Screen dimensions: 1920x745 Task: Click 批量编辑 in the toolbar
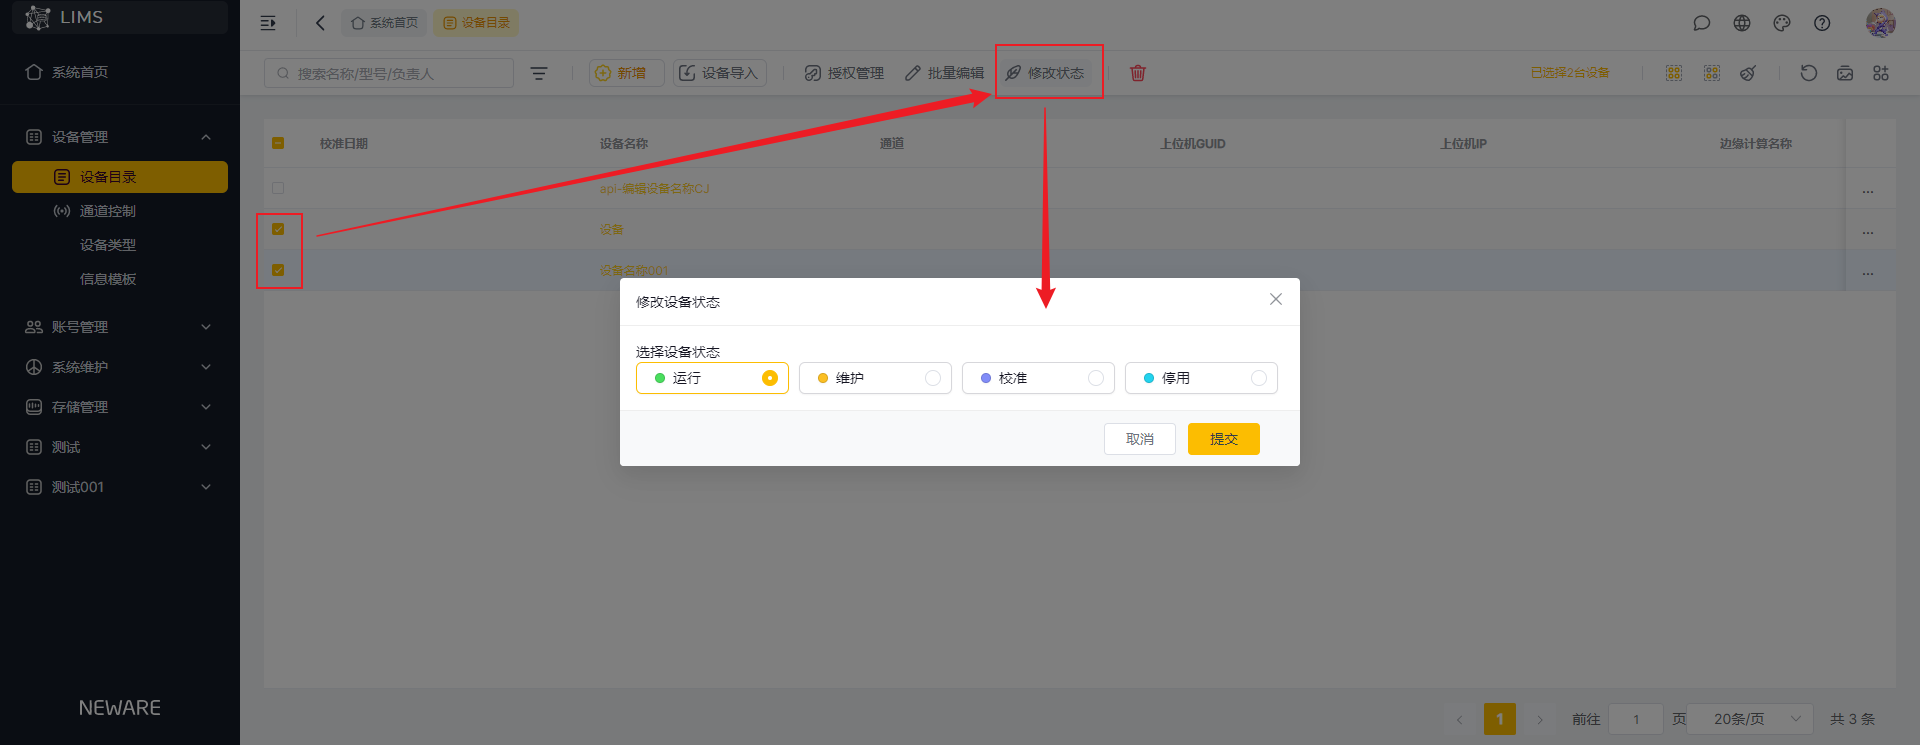945,73
